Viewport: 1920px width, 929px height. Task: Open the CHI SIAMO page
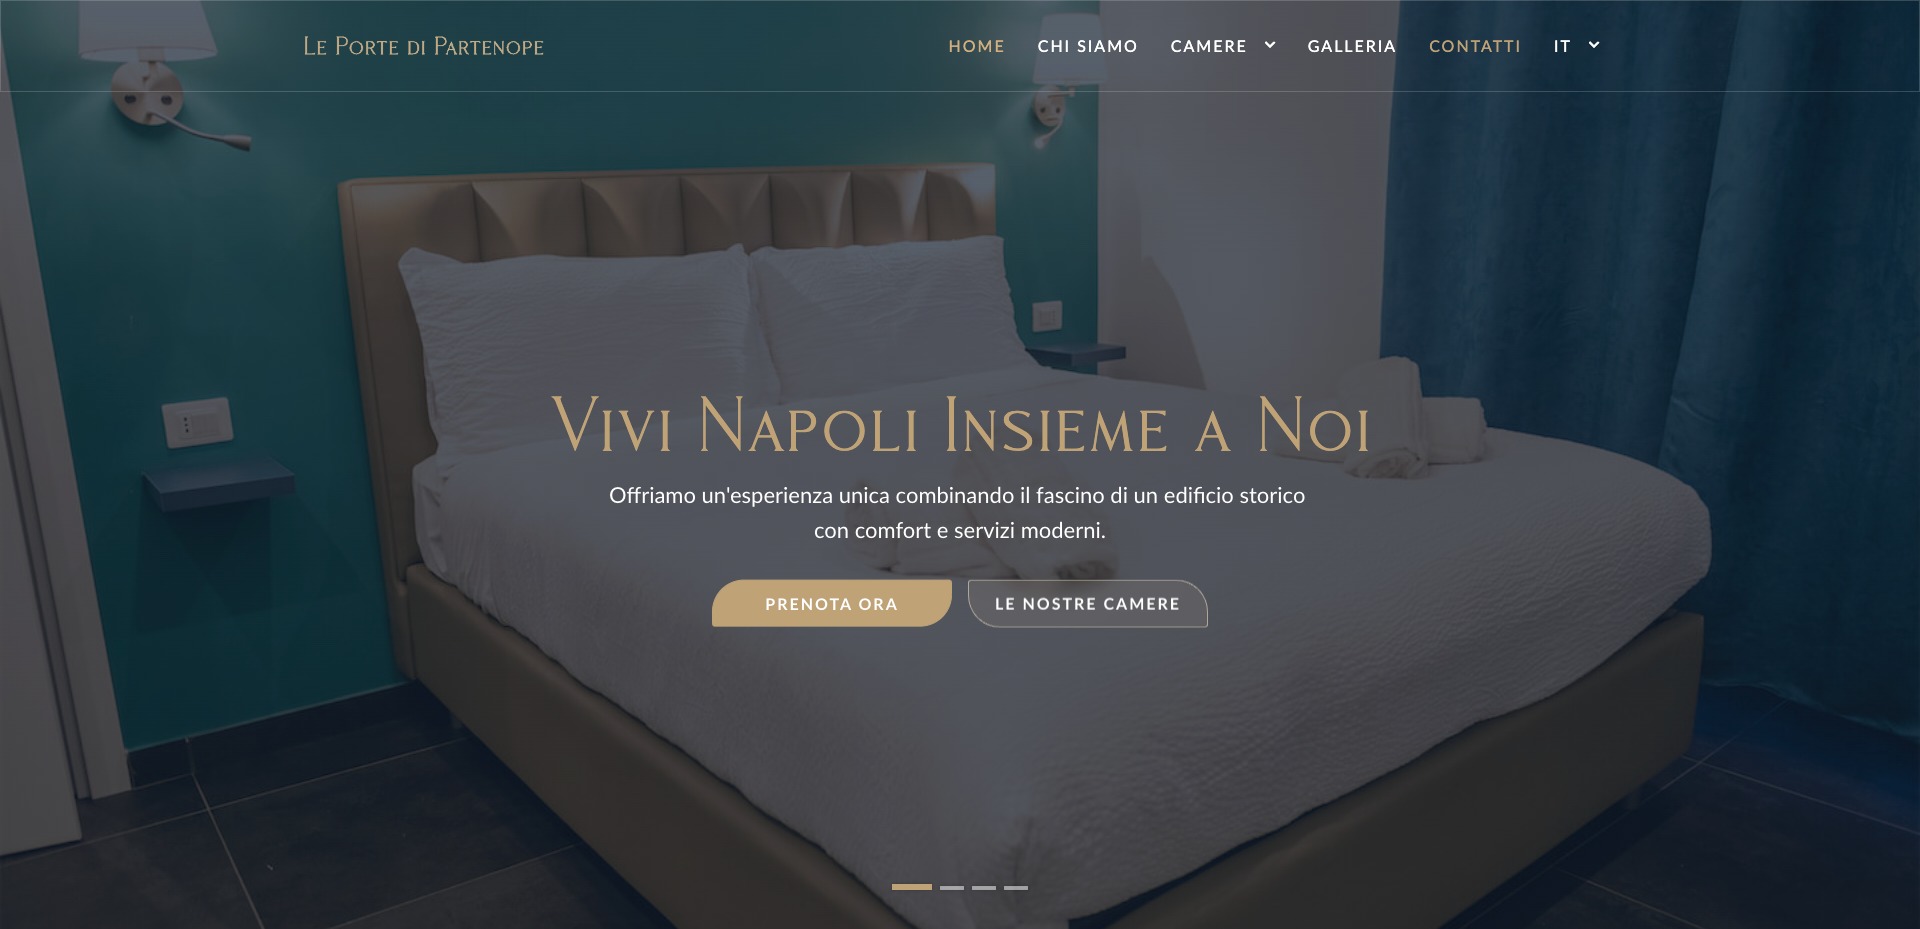pyautogui.click(x=1087, y=46)
